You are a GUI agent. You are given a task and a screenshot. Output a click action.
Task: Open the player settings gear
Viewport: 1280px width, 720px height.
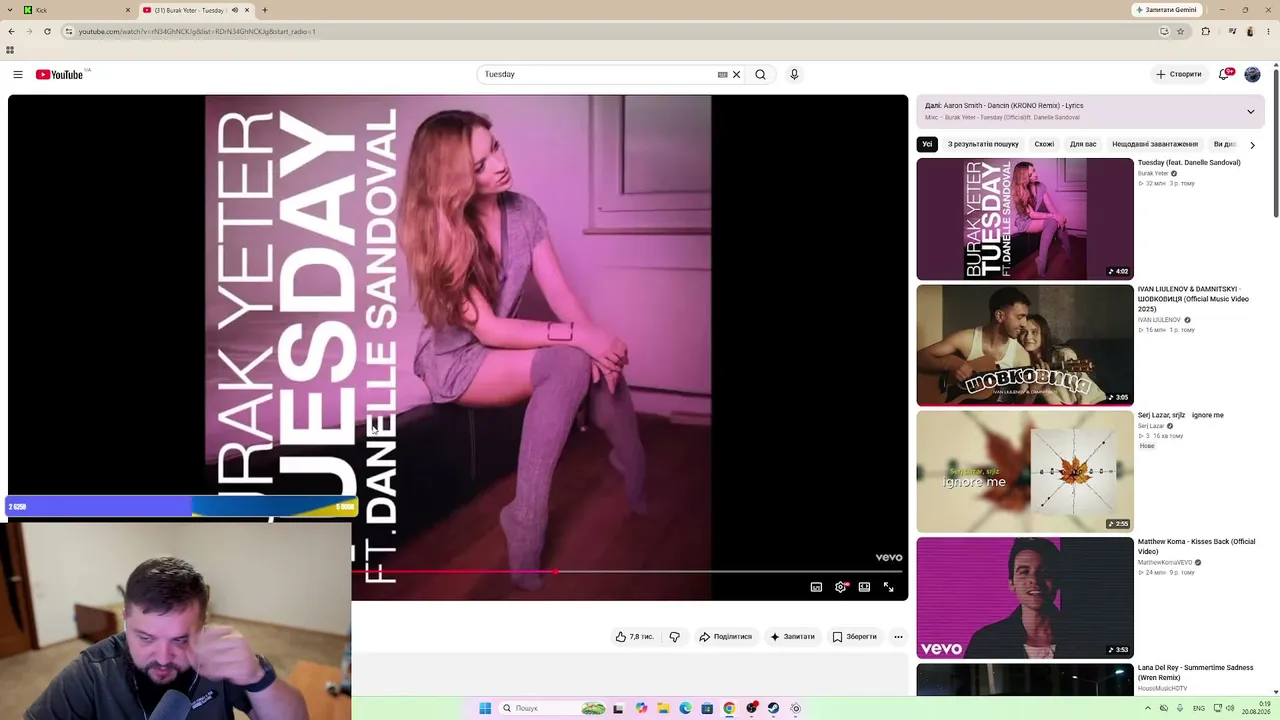point(840,587)
